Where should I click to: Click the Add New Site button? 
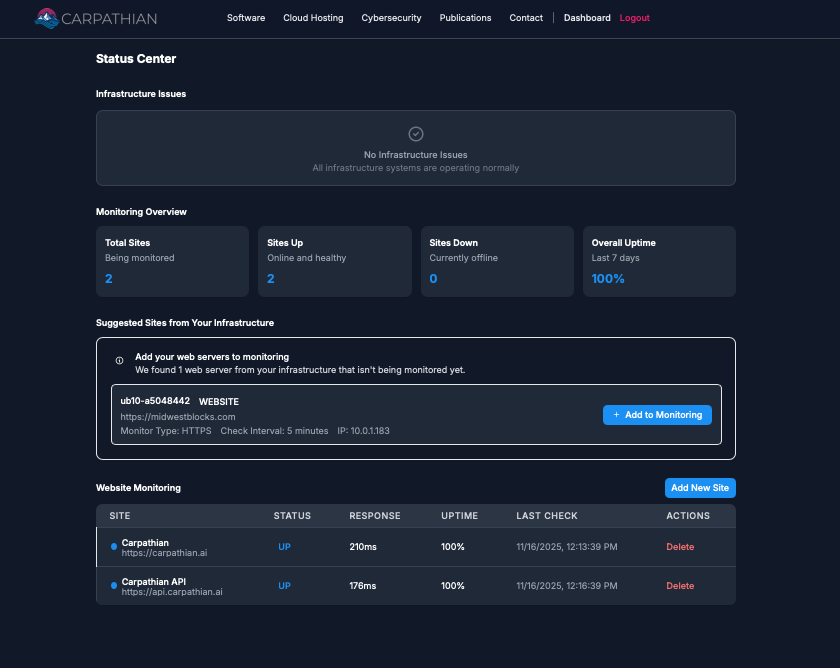pos(700,488)
